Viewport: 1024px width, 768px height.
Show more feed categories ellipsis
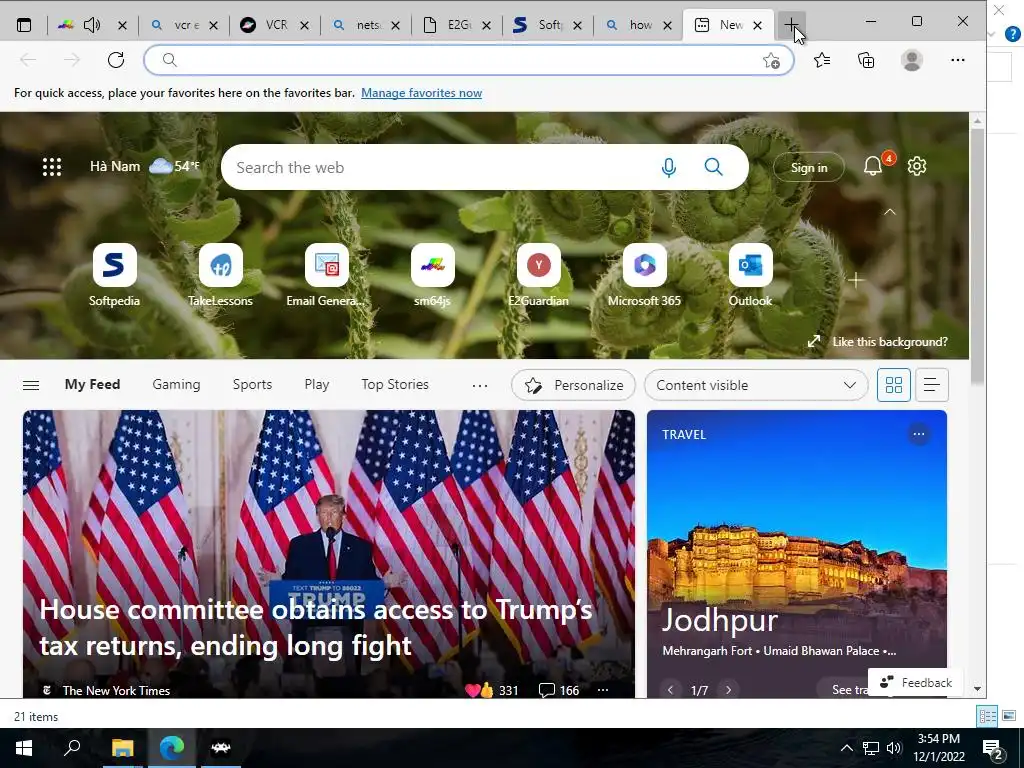(480, 385)
